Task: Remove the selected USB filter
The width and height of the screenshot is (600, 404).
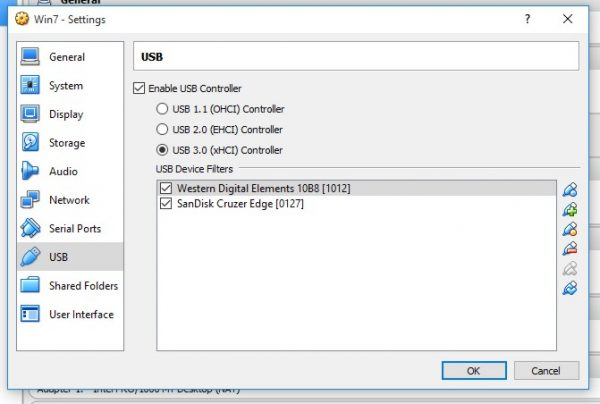Action: tap(570, 249)
